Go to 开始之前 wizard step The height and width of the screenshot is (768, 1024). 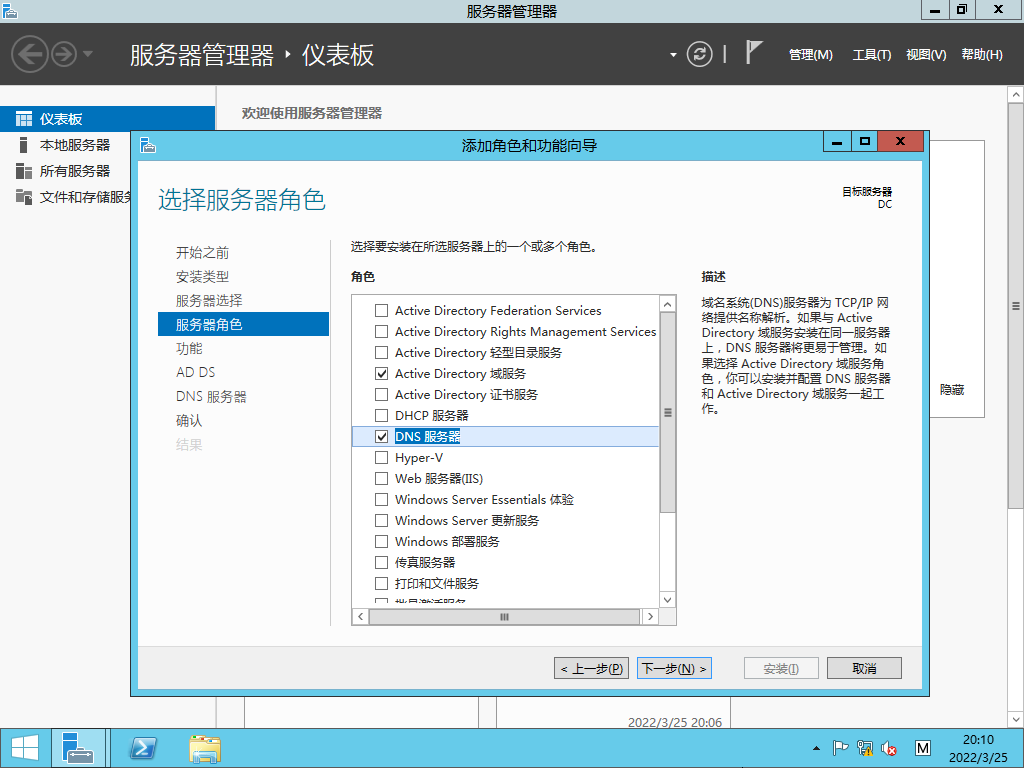pos(202,253)
